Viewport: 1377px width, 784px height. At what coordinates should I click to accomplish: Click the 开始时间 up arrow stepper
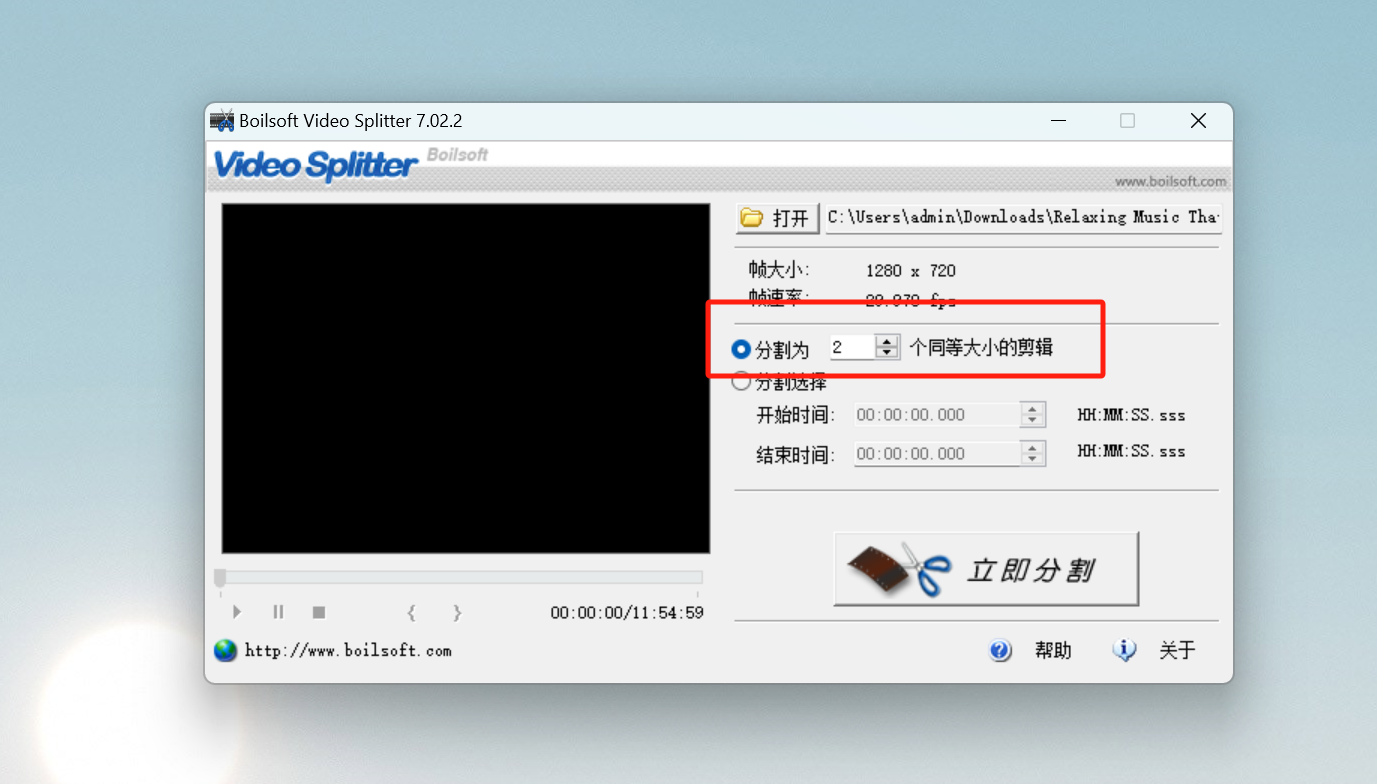click(1033, 409)
